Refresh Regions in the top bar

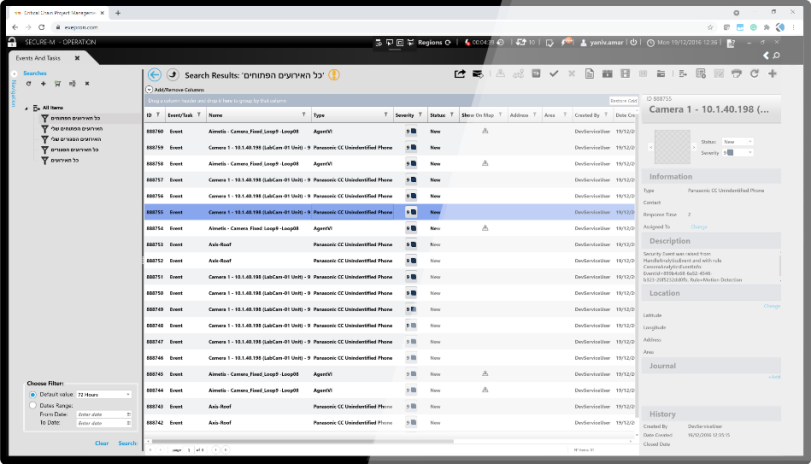click(448, 42)
